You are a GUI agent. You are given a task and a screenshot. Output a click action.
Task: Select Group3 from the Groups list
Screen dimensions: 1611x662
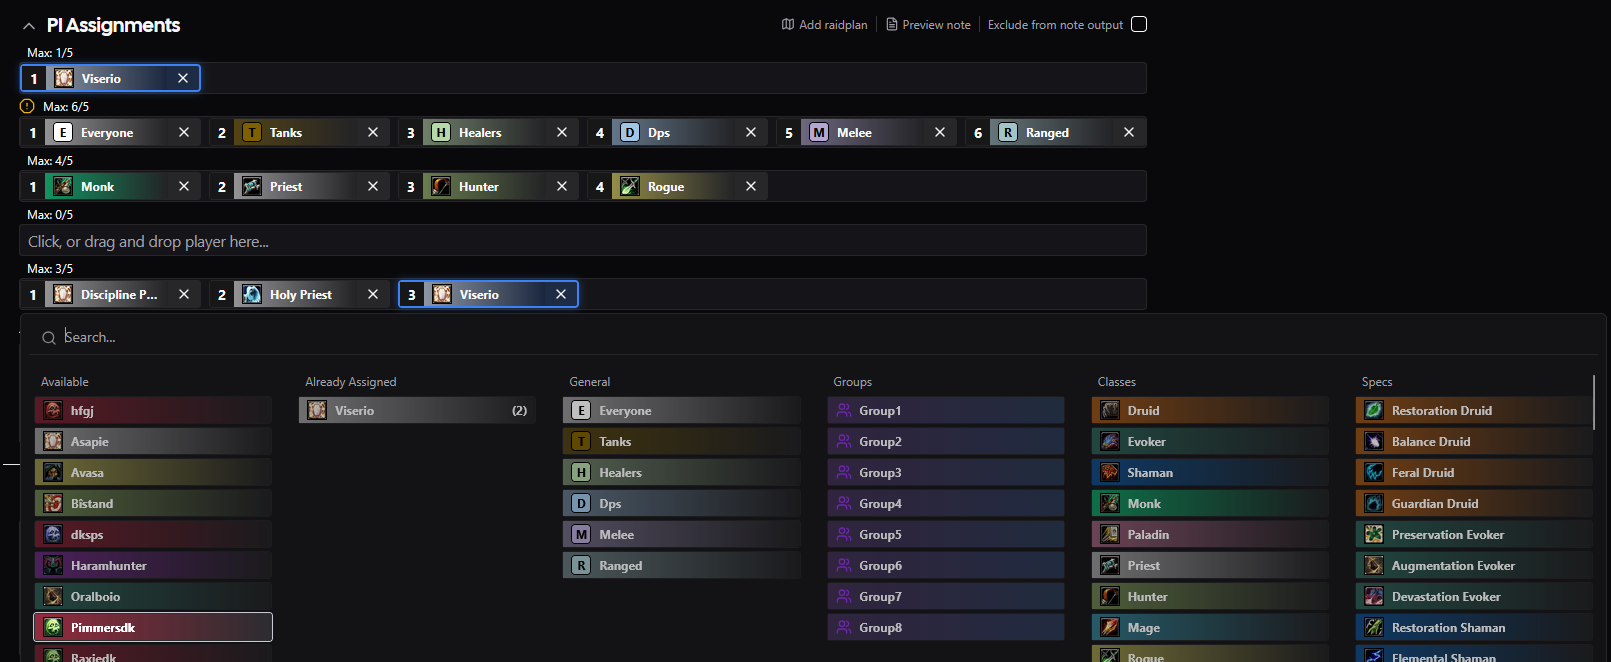(945, 473)
